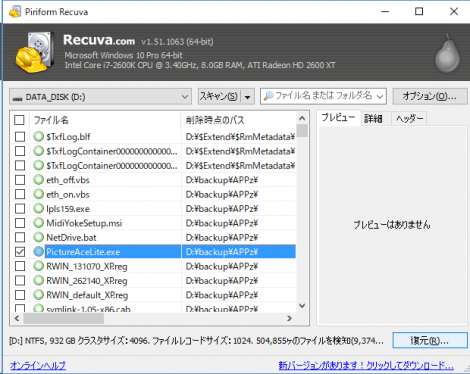Click the green status icon for eth_on.vbs
The image size is (470, 374).
pyautogui.click(x=39, y=194)
